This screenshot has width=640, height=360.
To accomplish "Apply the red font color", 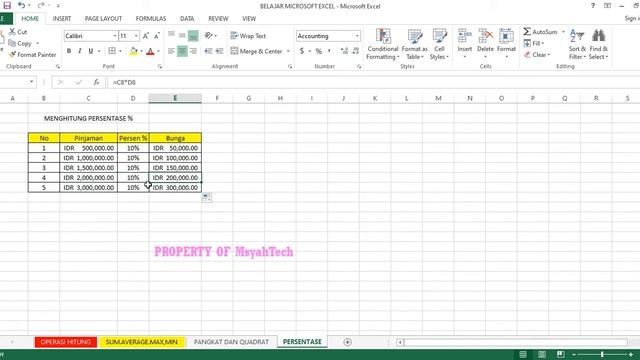I will click(x=150, y=51).
